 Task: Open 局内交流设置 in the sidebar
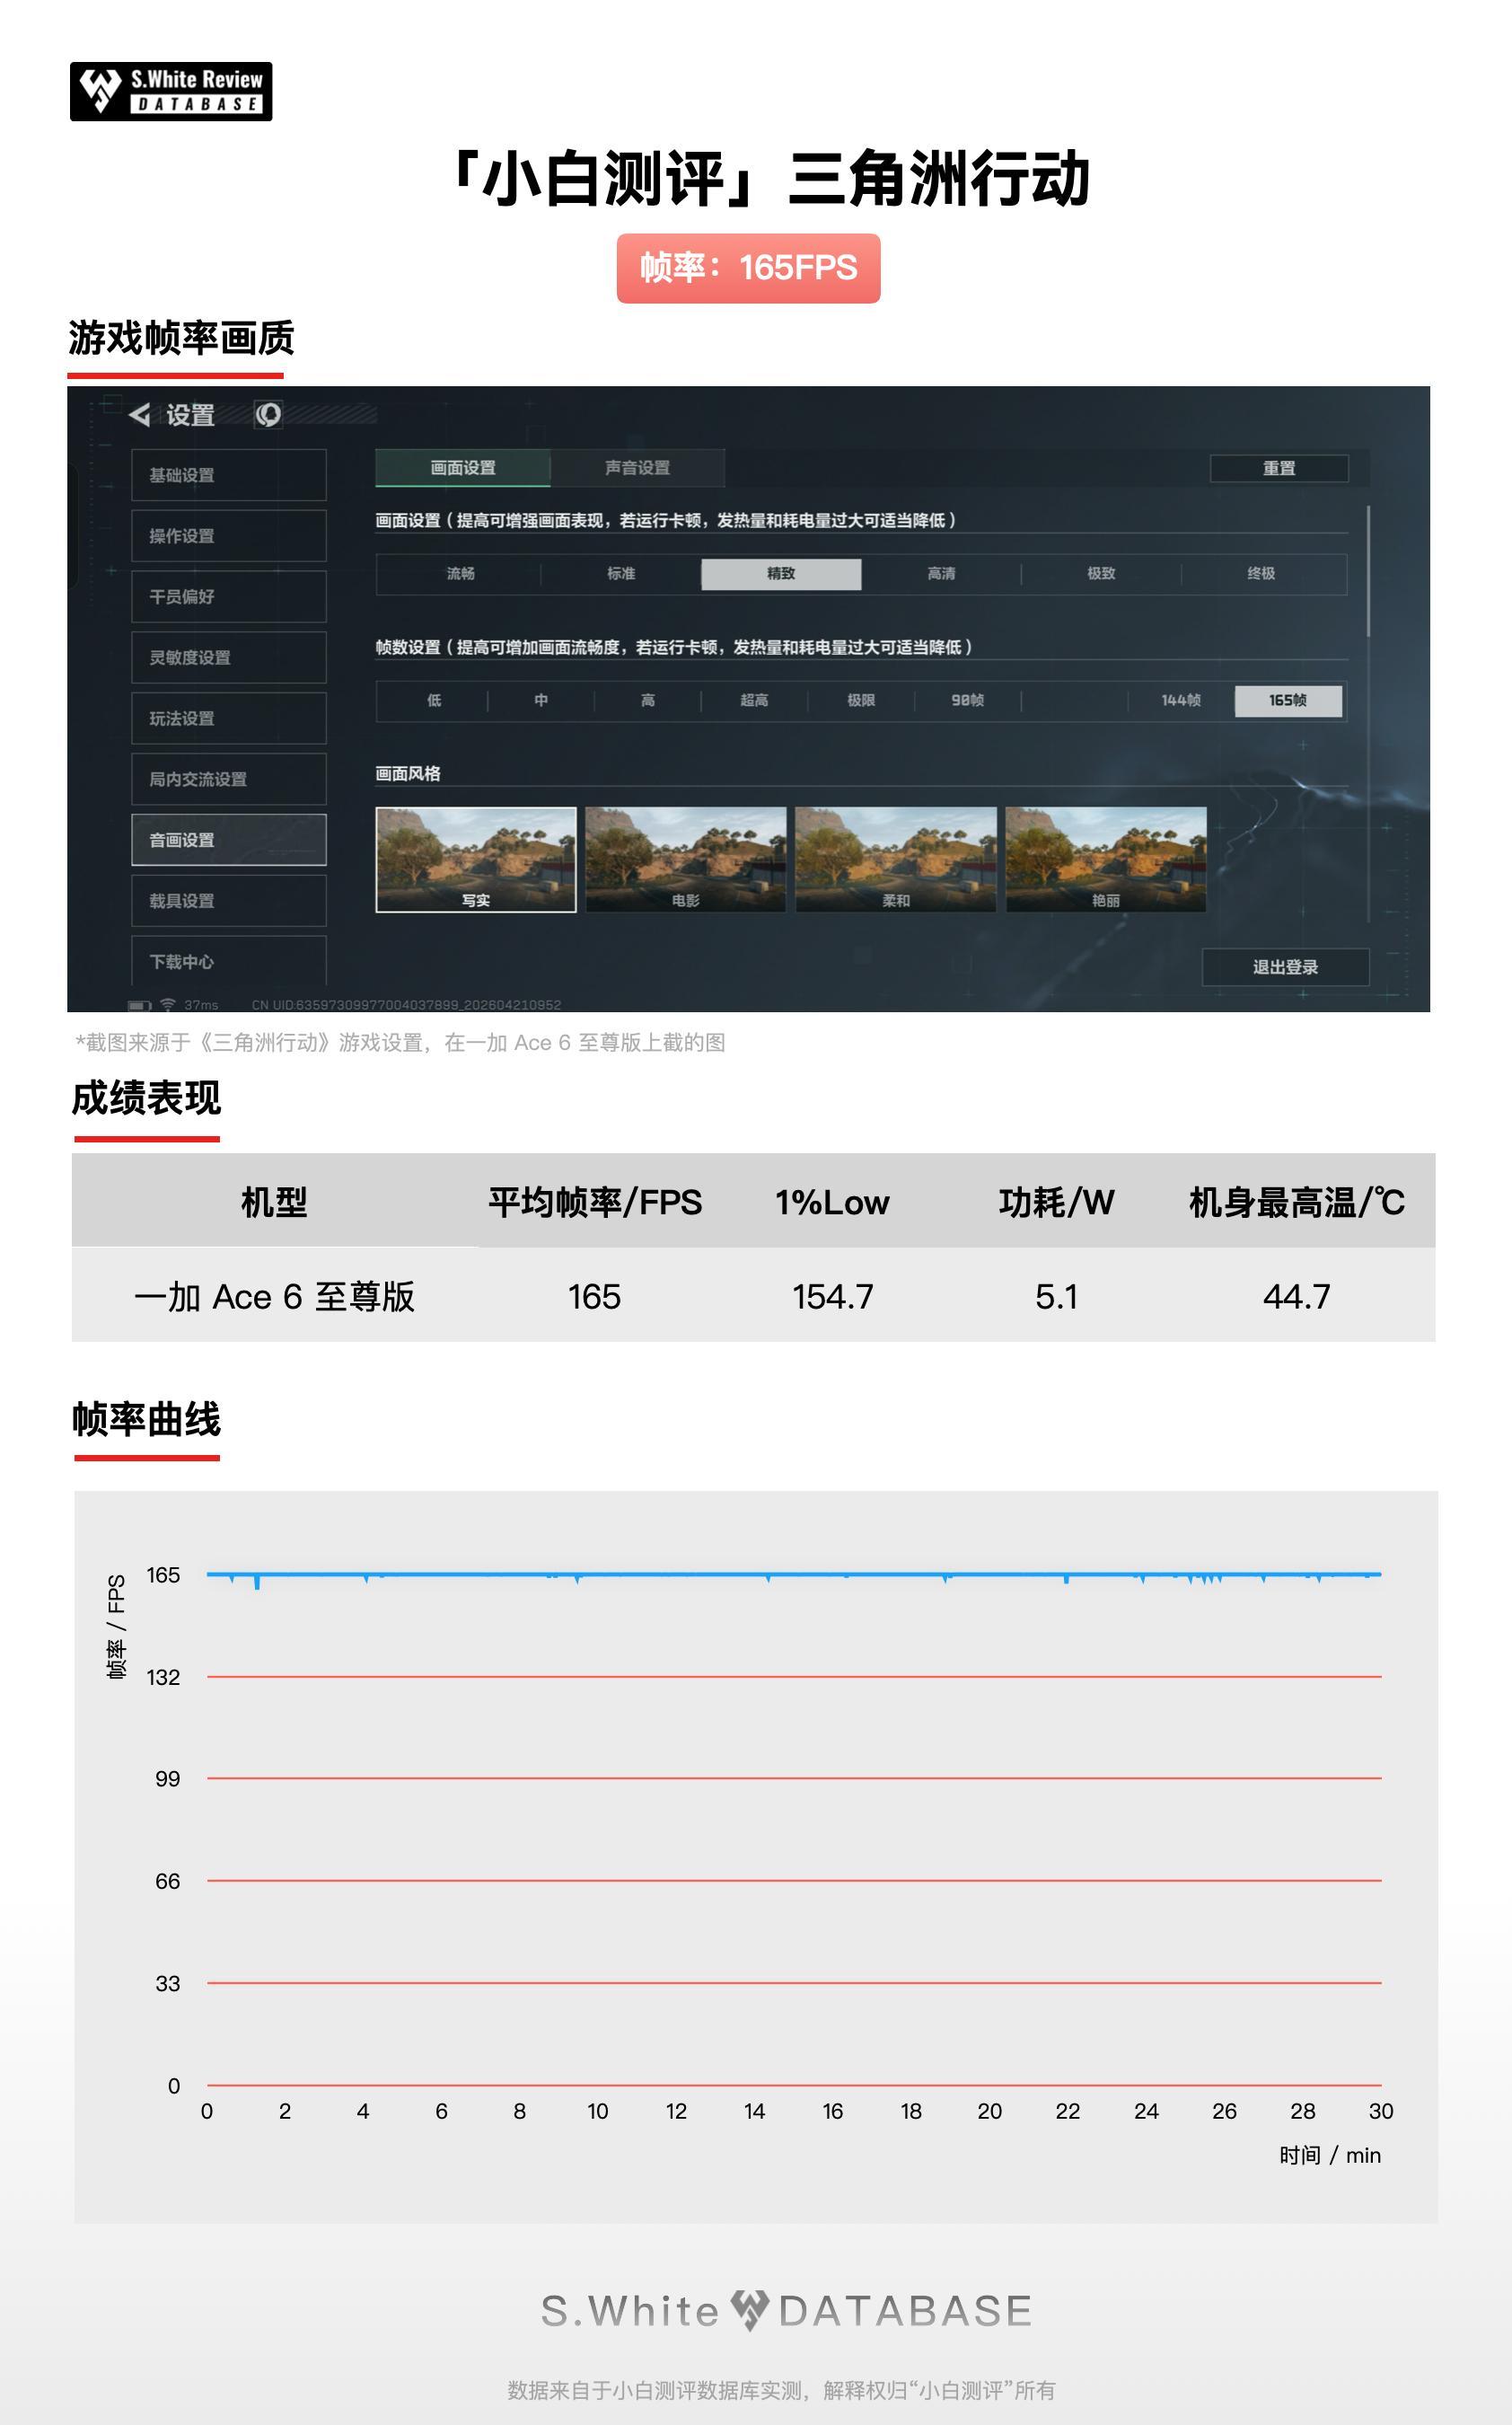[x=229, y=779]
